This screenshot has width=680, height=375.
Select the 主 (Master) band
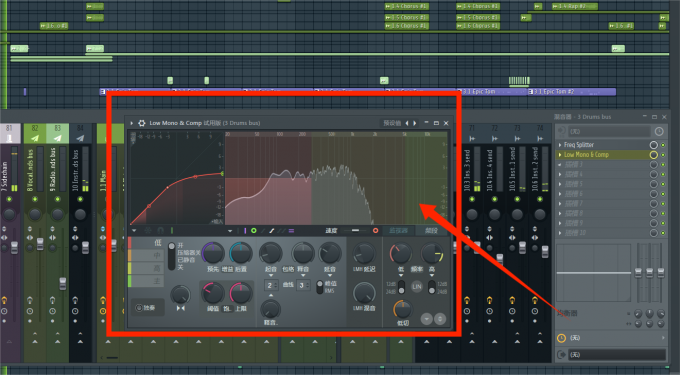coord(146,281)
